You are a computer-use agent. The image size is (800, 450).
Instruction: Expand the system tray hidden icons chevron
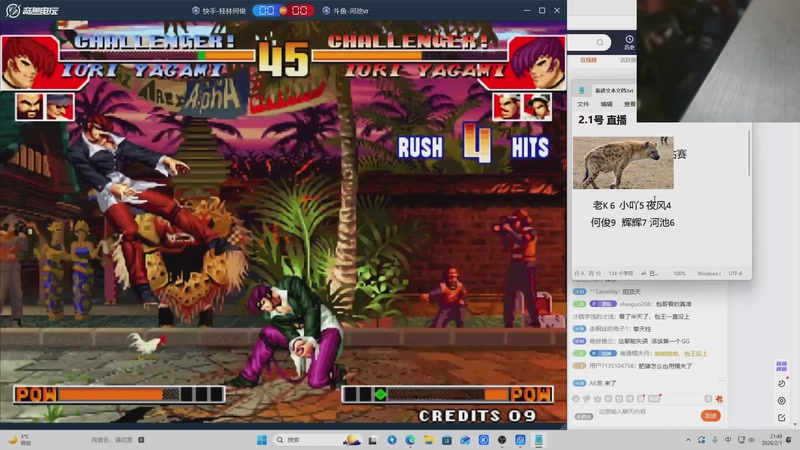(688, 440)
